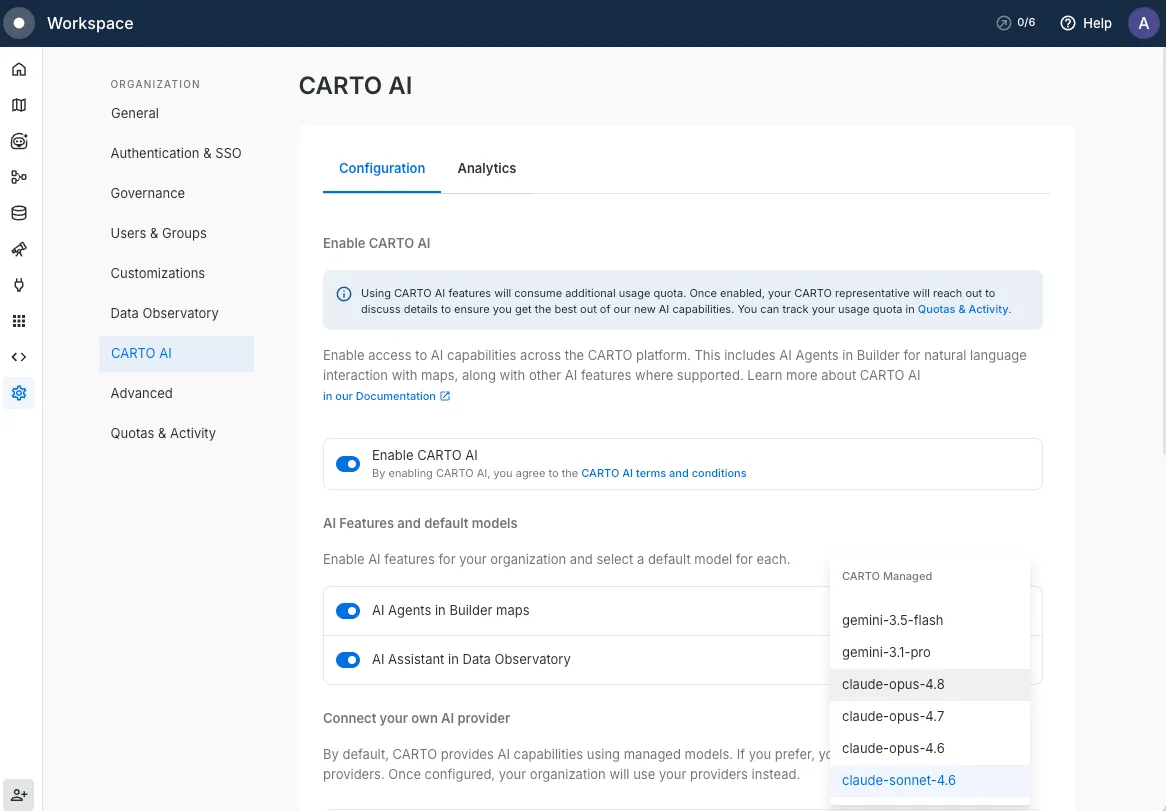Open Customizations settings
This screenshot has height=811, width=1166.
[x=176, y=274]
